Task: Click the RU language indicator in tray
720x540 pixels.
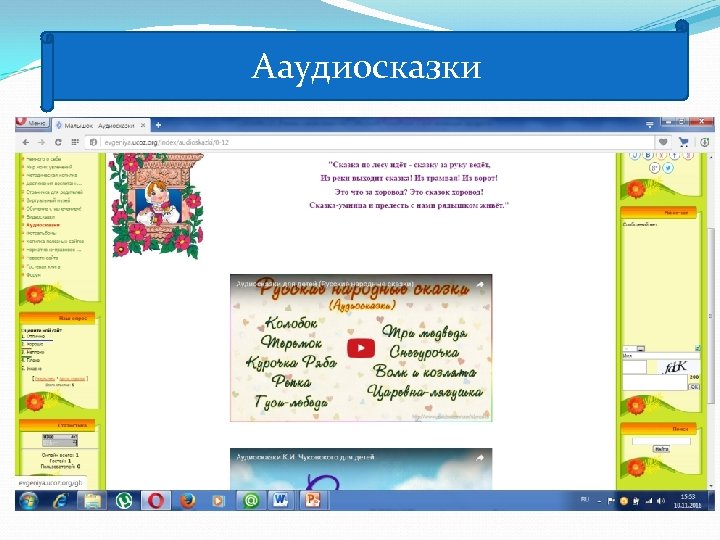Action: click(x=585, y=499)
